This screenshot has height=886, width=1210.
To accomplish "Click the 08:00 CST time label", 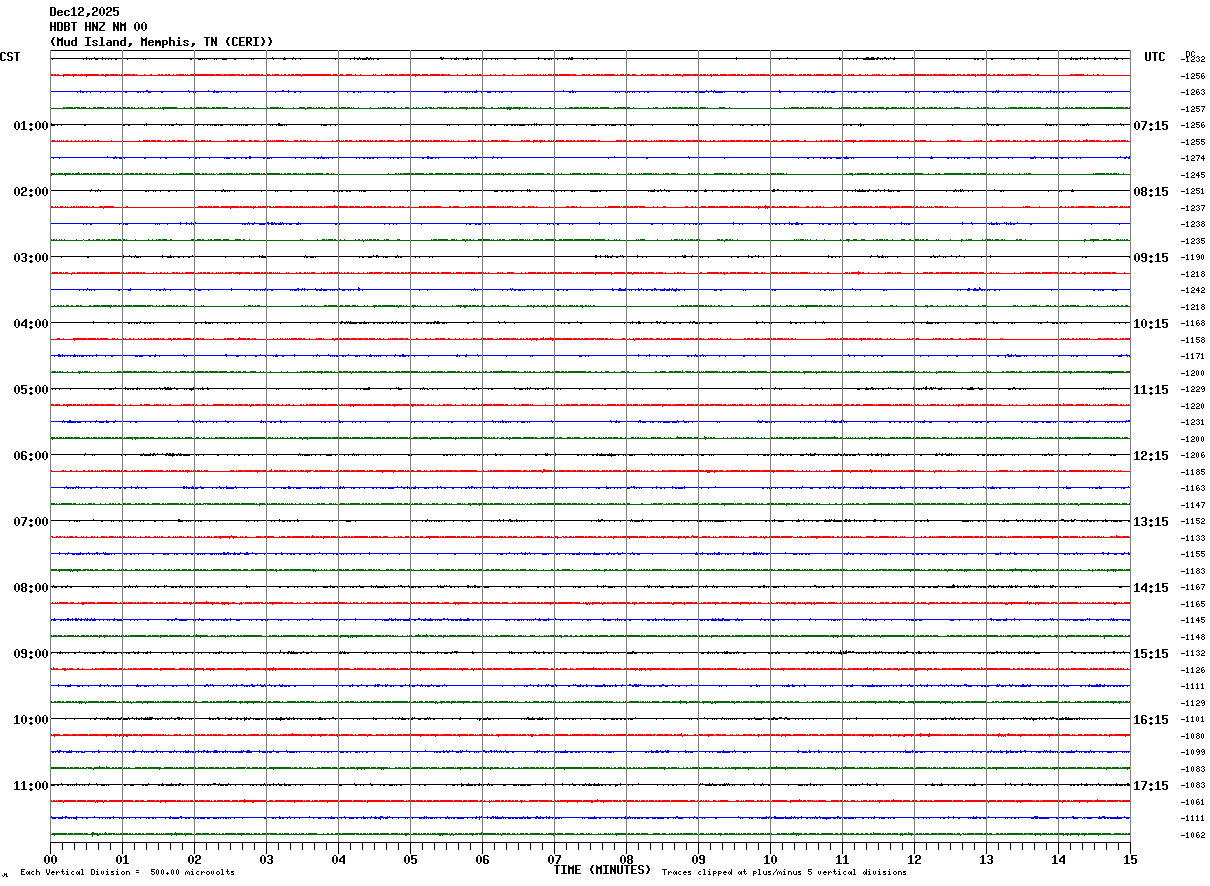I will tap(31, 588).
